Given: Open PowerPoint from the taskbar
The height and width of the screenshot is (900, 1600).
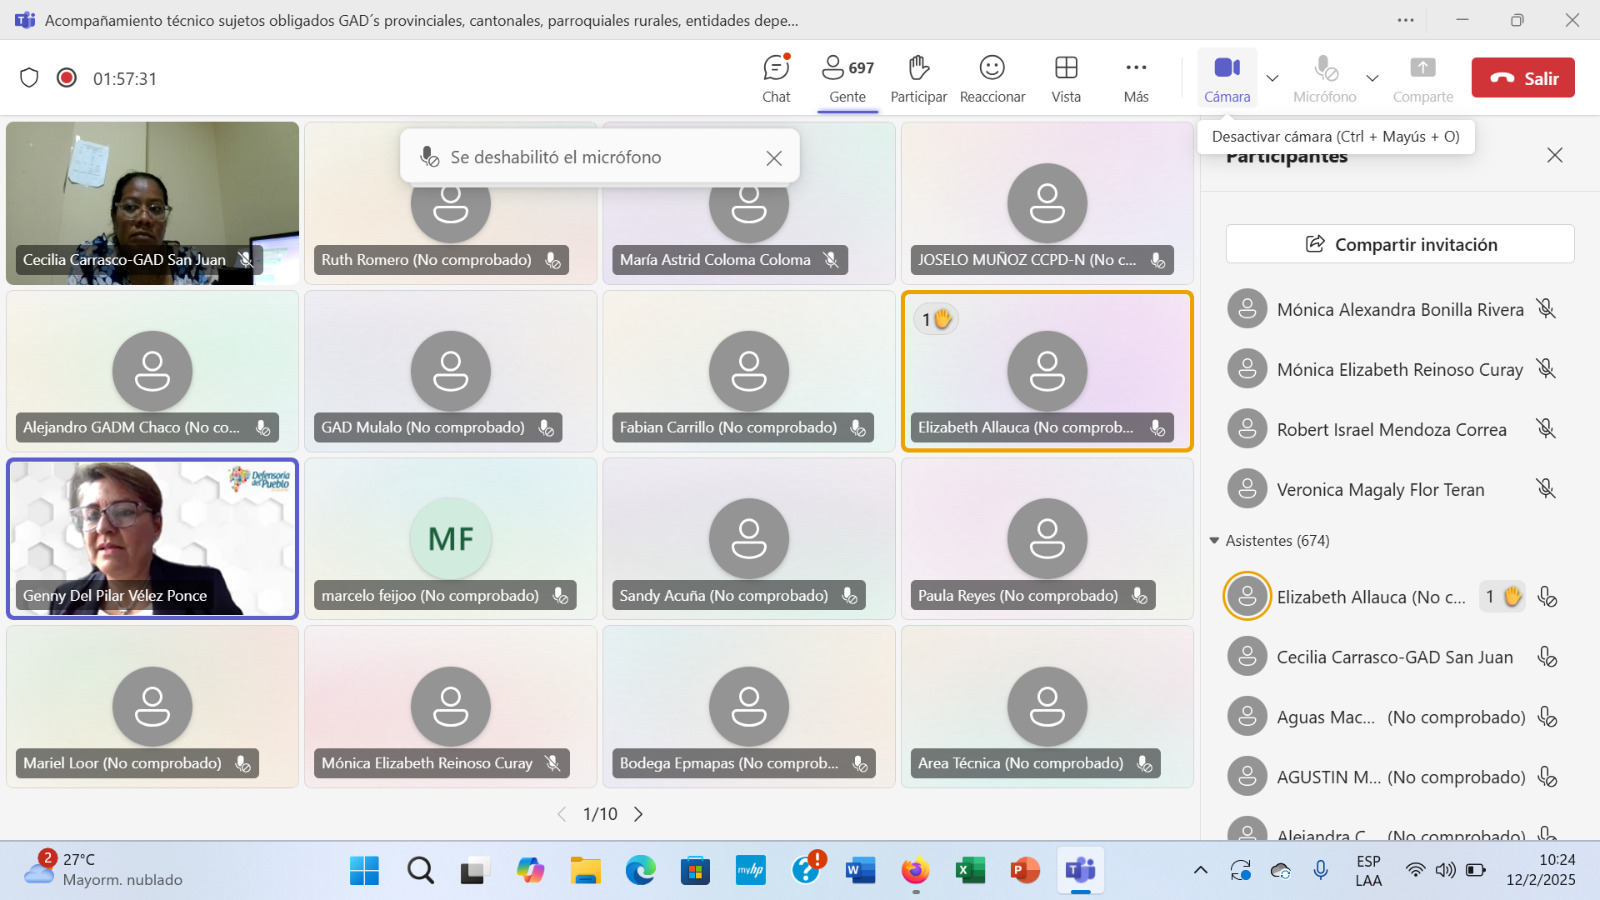Looking at the screenshot, I should click(x=1025, y=871).
